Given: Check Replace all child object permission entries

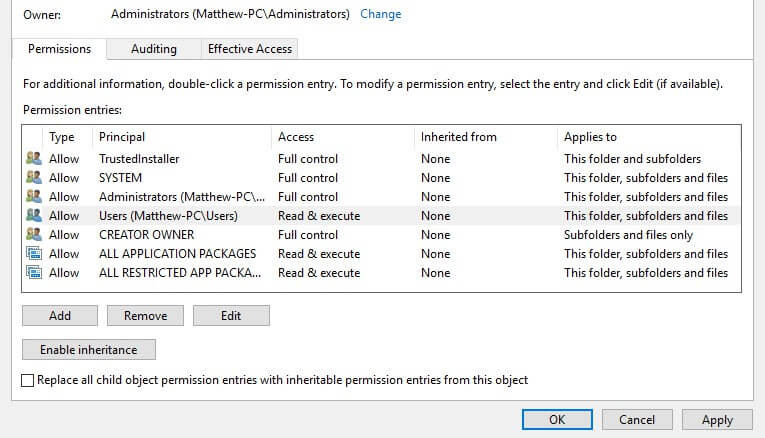Looking at the screenshot, I should pyautogui.click(x=28, y=380).
